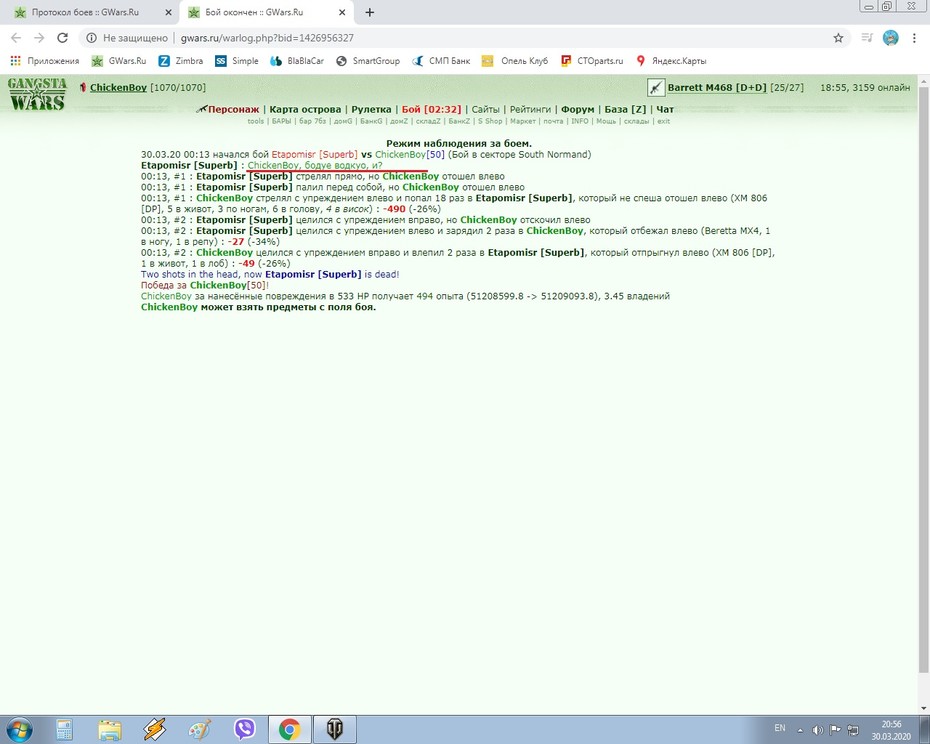Click the INFO sublink
This screenshot has height=744, width=930.
[x=579, y=121]
